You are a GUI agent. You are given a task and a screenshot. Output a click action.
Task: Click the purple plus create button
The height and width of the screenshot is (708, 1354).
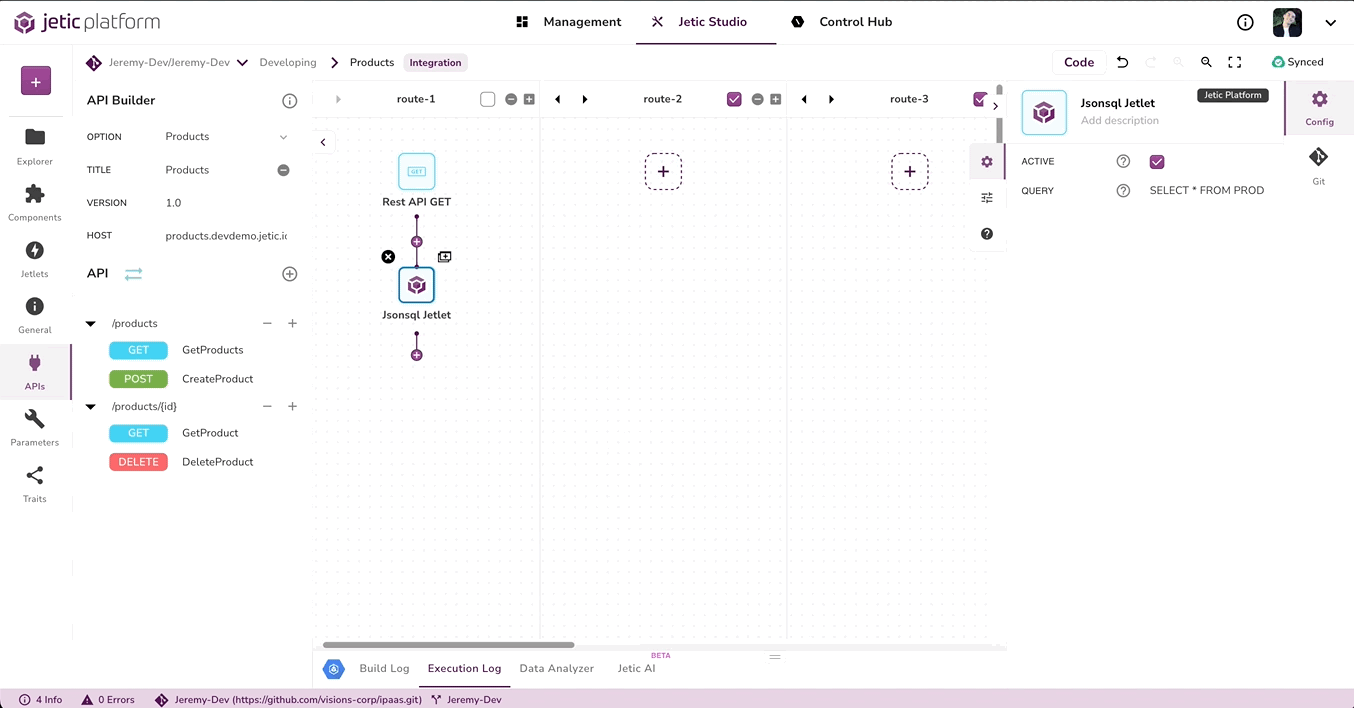35,82
